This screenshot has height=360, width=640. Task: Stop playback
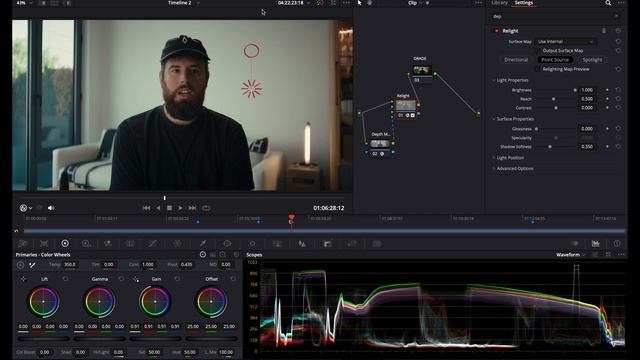(x=169, y=208)
